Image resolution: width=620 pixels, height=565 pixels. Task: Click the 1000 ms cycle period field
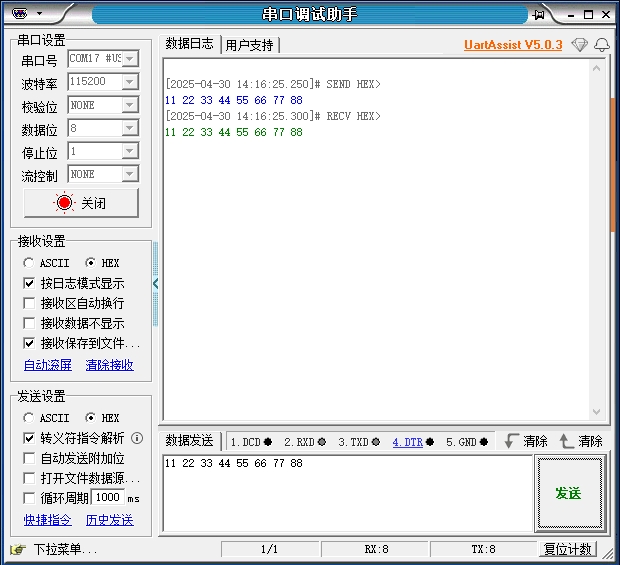(x=108, y=497)
